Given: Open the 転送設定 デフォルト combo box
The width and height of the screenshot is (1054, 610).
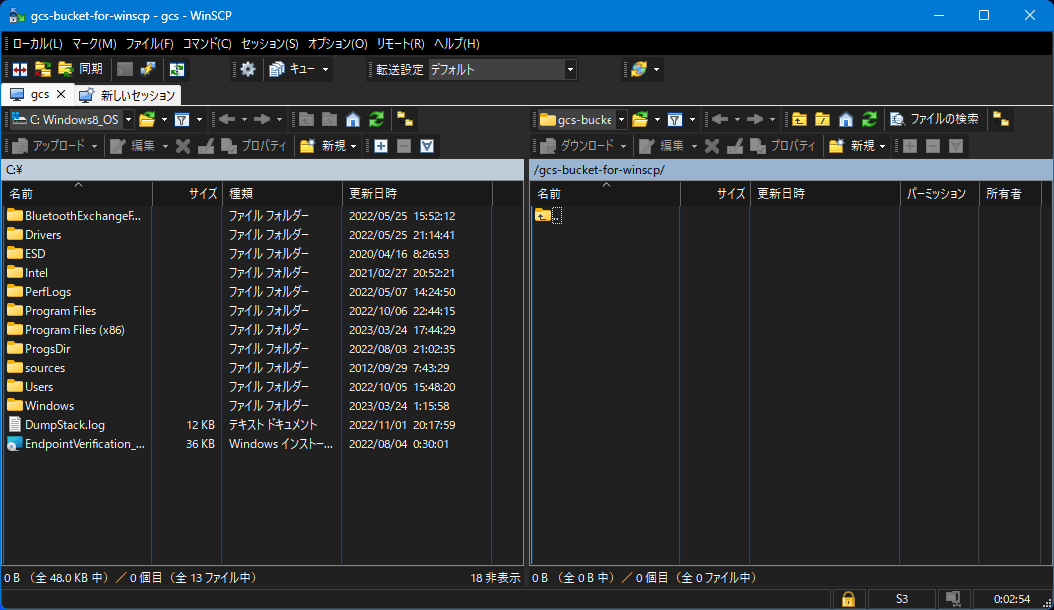Looking at the screenshot, I should coord(502,69).
